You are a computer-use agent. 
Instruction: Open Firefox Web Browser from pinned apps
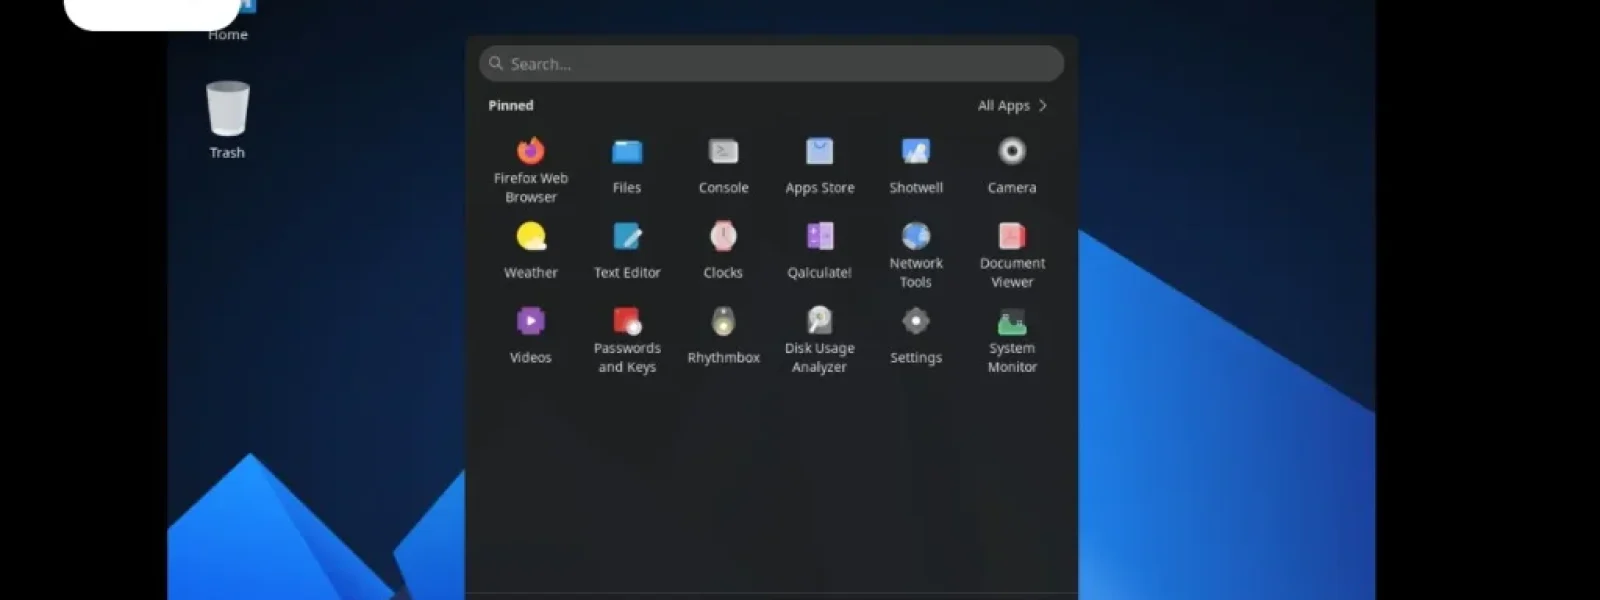coord(531,151)
